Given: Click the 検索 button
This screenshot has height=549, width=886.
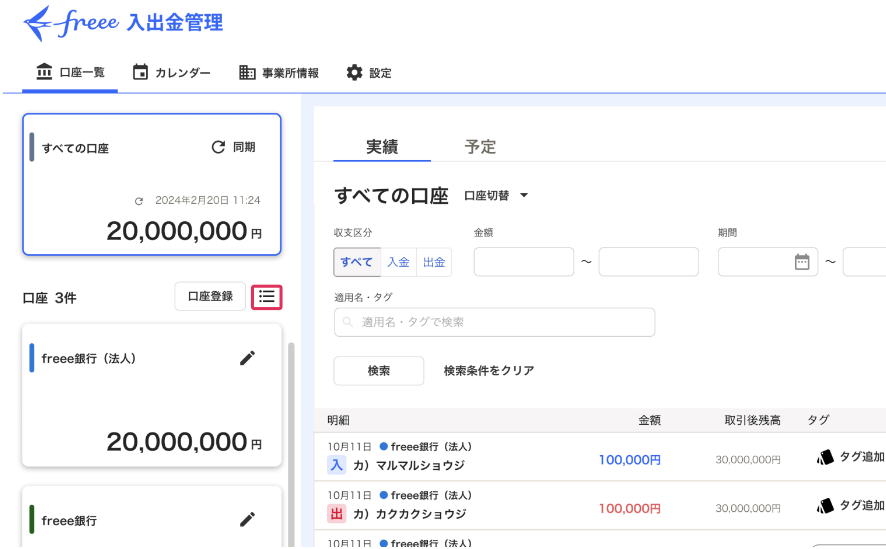Looking at the screenshot, I should pyautogui.click(x=379, y=371).
